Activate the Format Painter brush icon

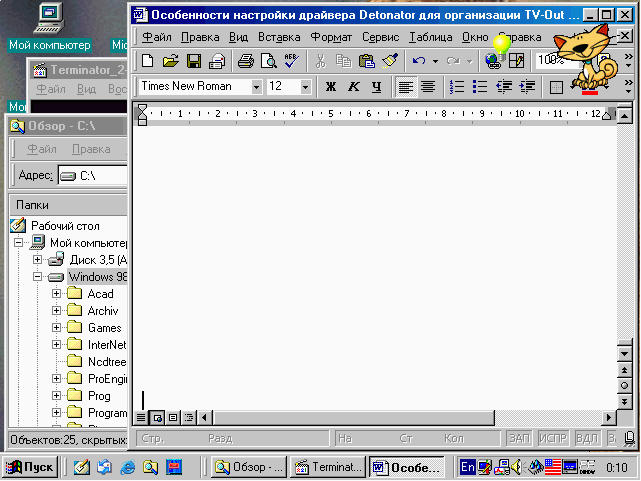[x=390, y=61]
